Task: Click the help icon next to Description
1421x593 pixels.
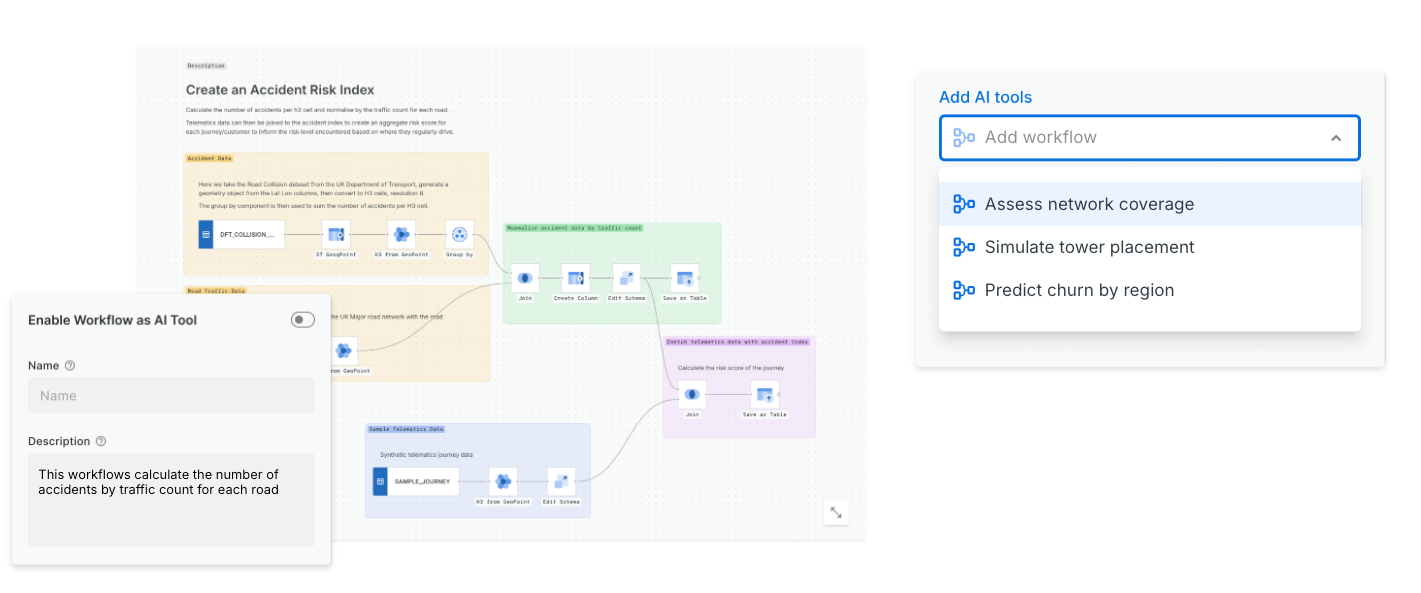Action: (101, 442)
